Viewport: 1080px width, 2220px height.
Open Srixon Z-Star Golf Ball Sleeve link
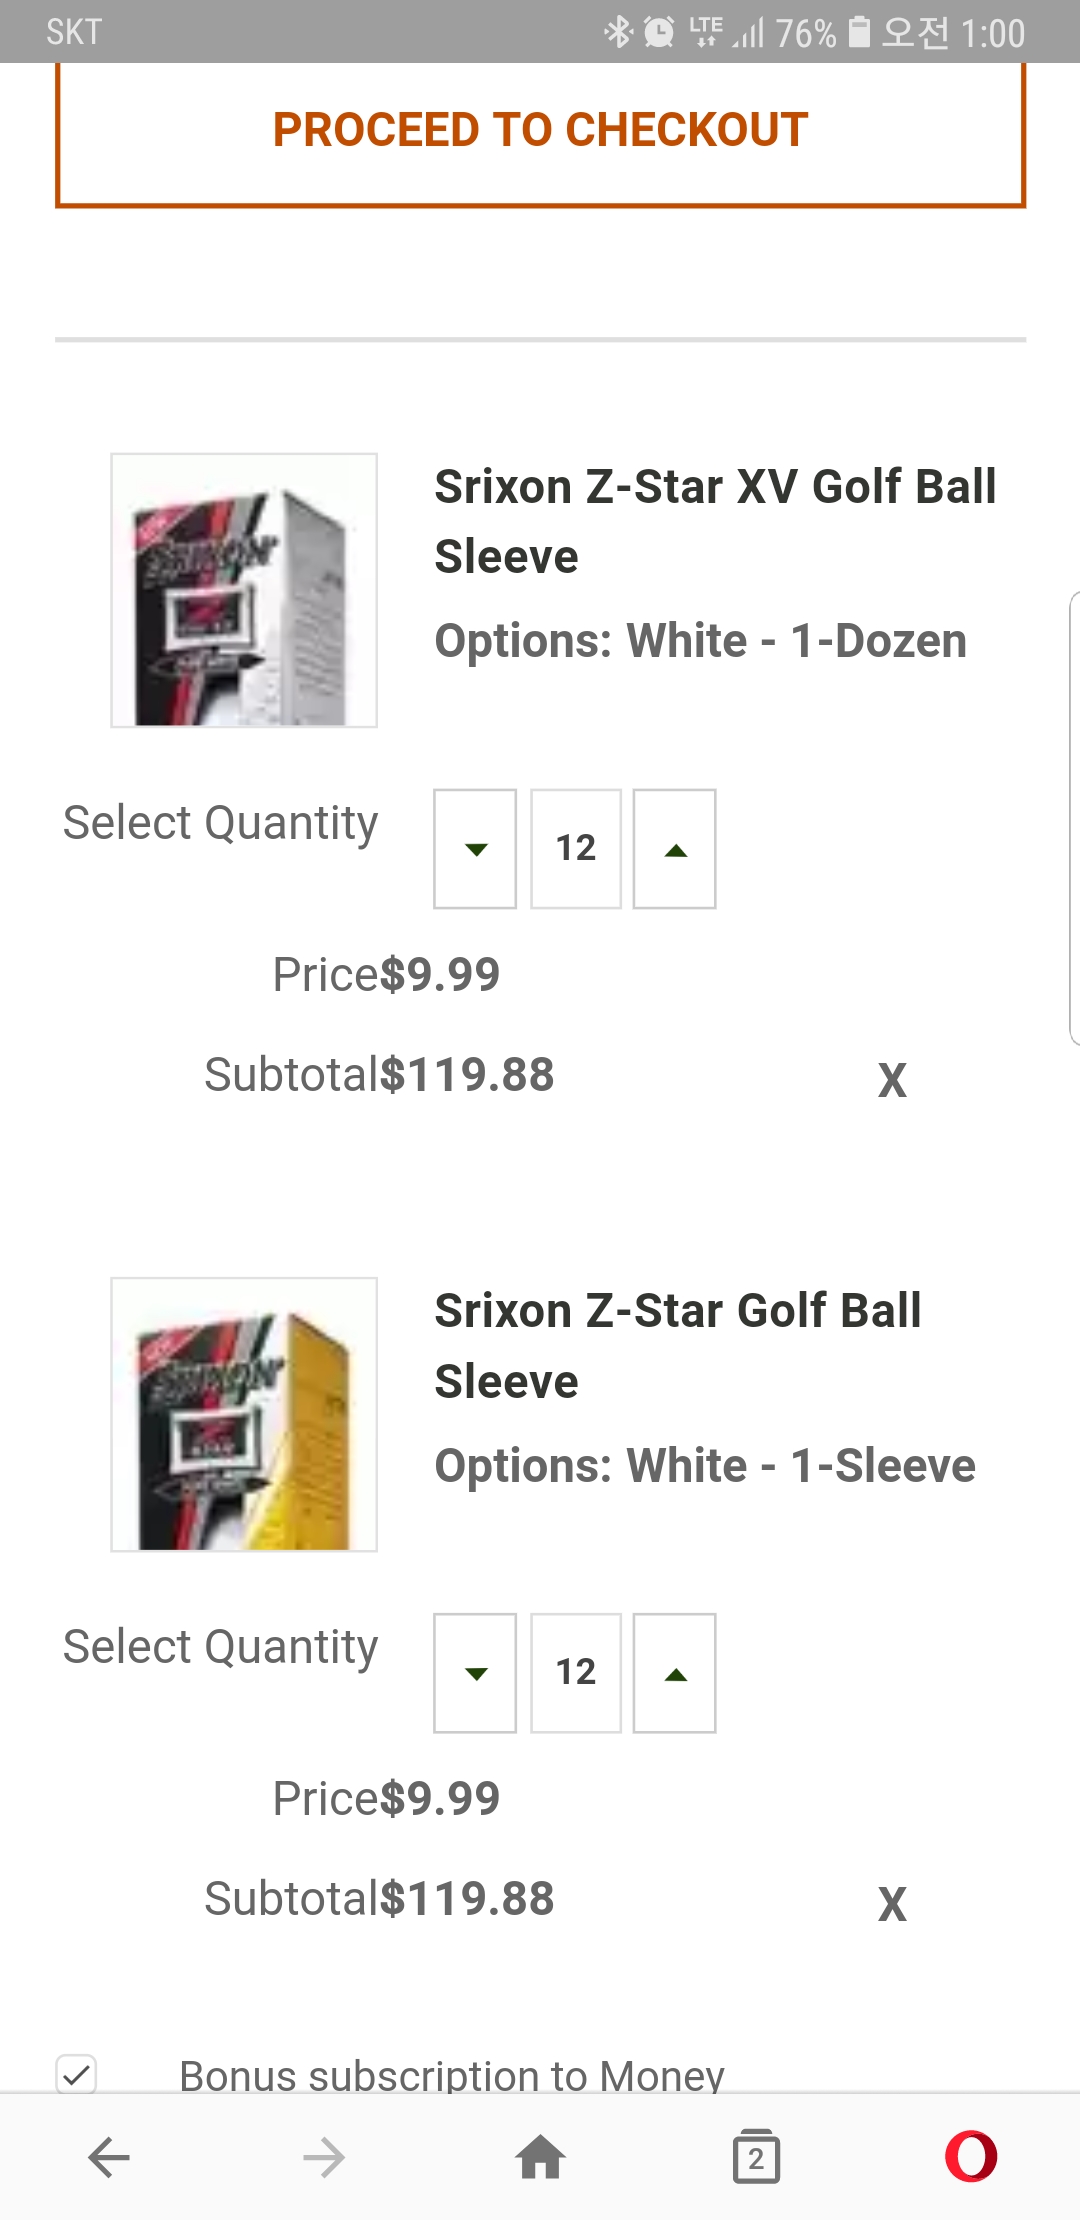678,1345
